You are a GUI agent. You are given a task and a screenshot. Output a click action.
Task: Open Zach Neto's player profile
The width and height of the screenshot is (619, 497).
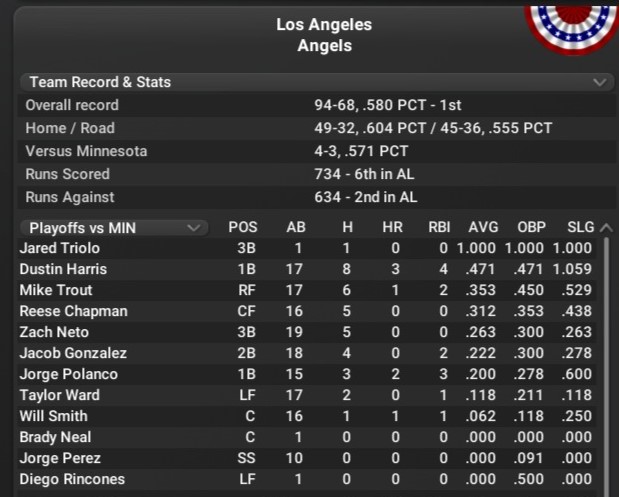coord(54,332)
